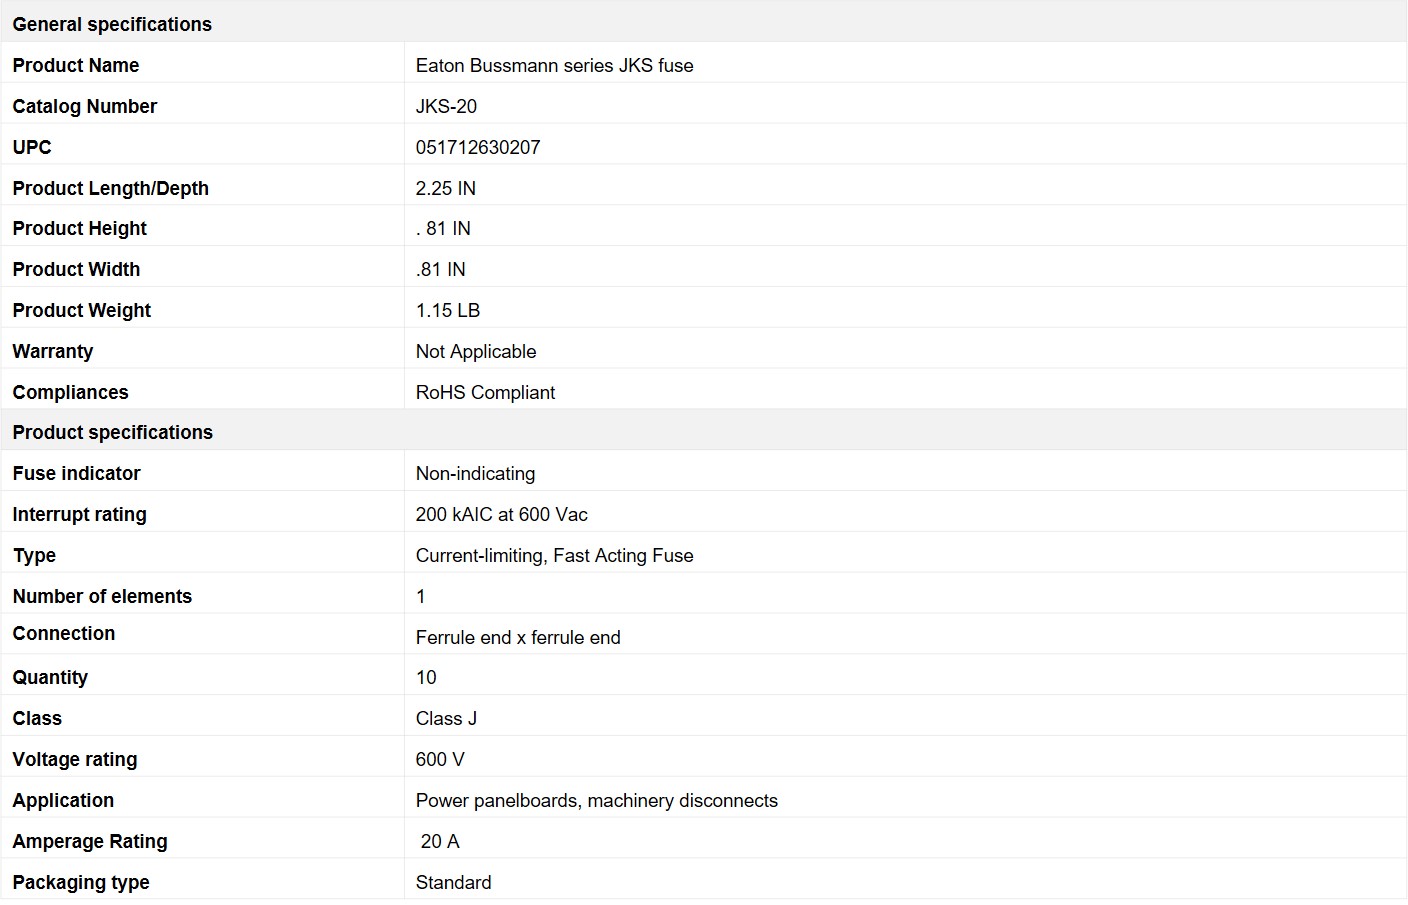Select the 'Packaging type' label

pos(81,882)
